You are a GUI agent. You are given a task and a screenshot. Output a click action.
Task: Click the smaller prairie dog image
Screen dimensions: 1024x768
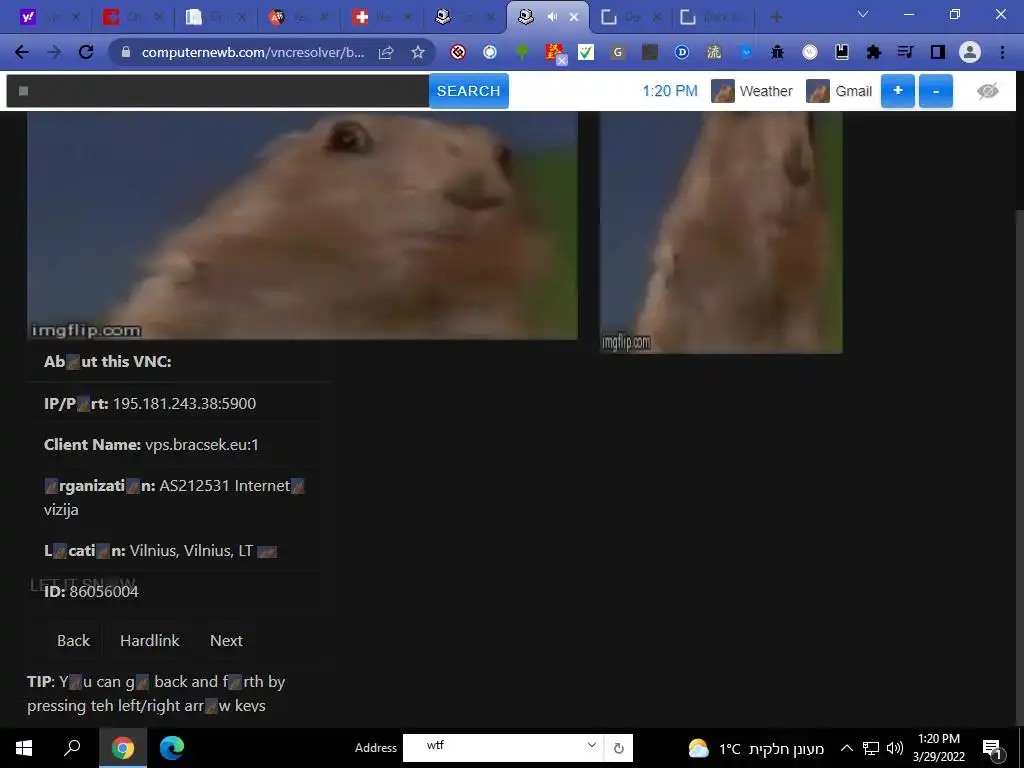(x=721, y=232)
